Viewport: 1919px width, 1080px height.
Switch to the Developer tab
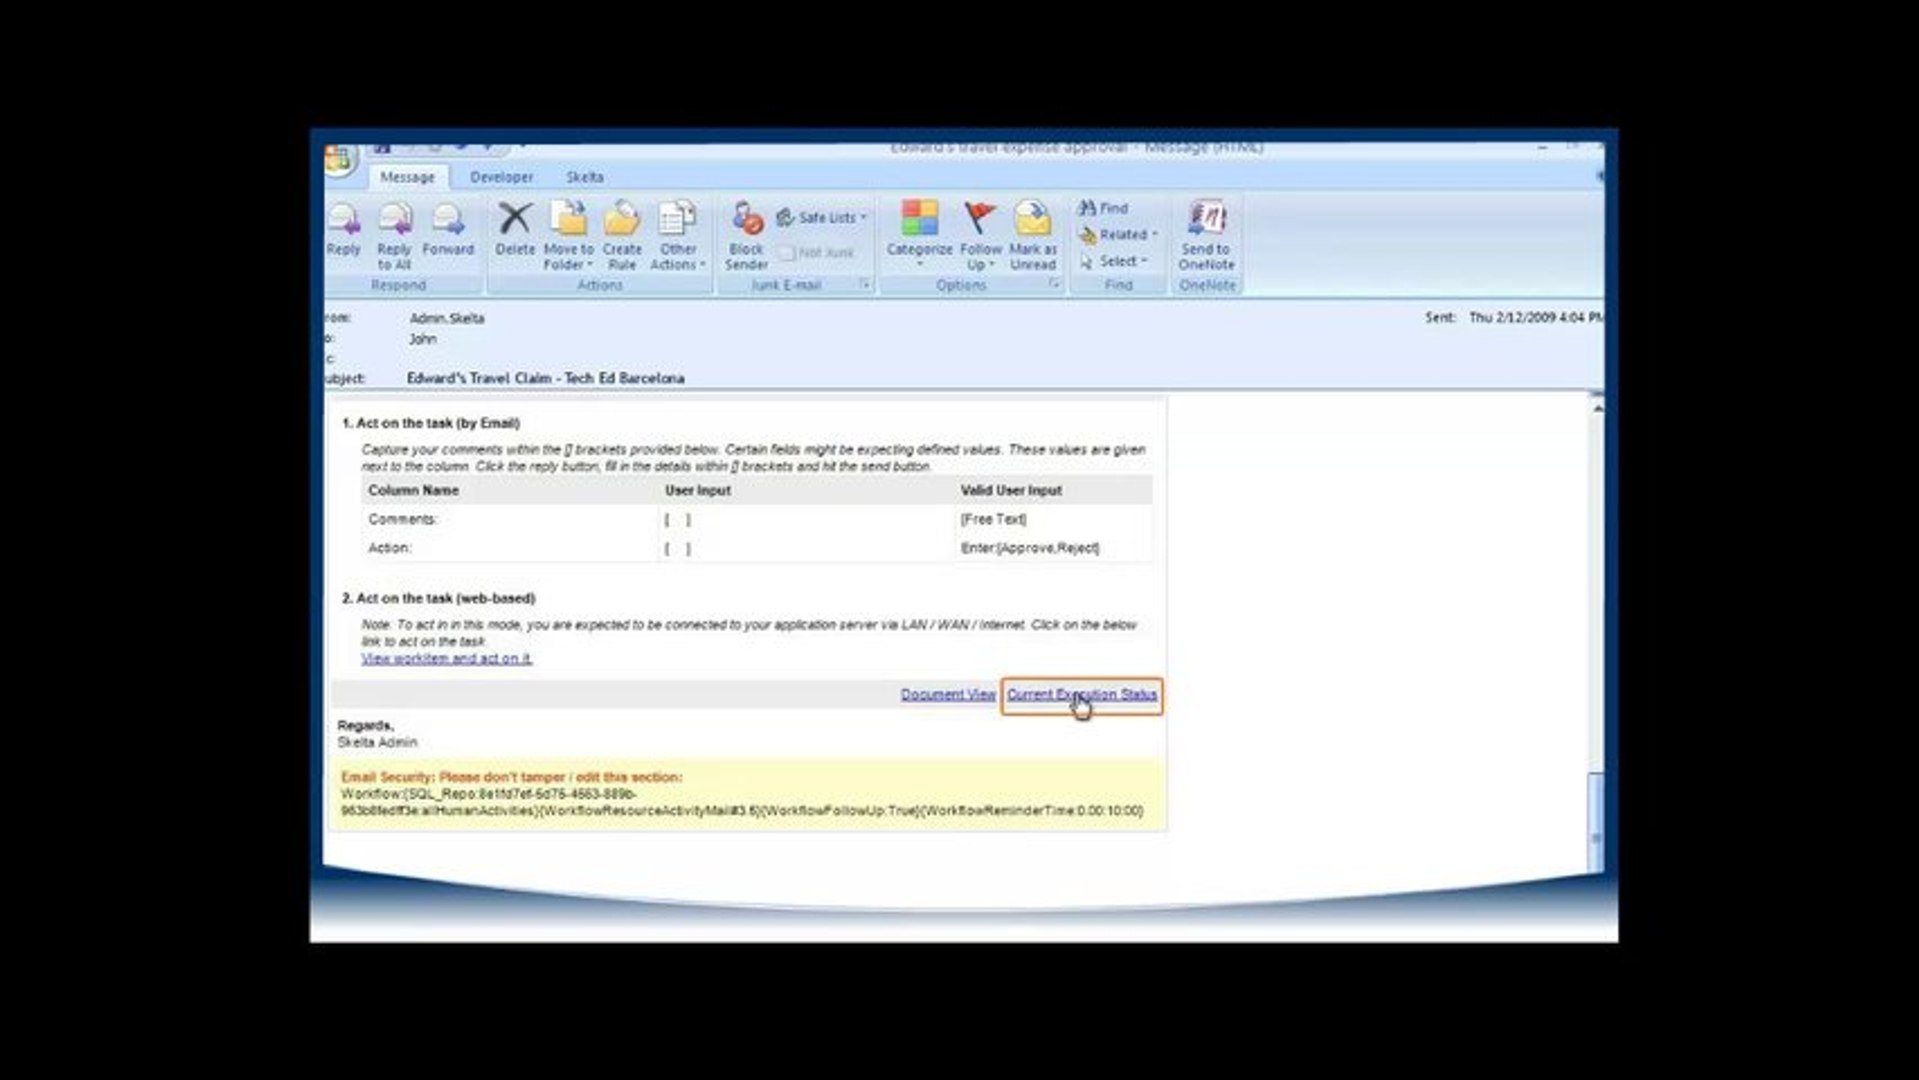(501, 176)
